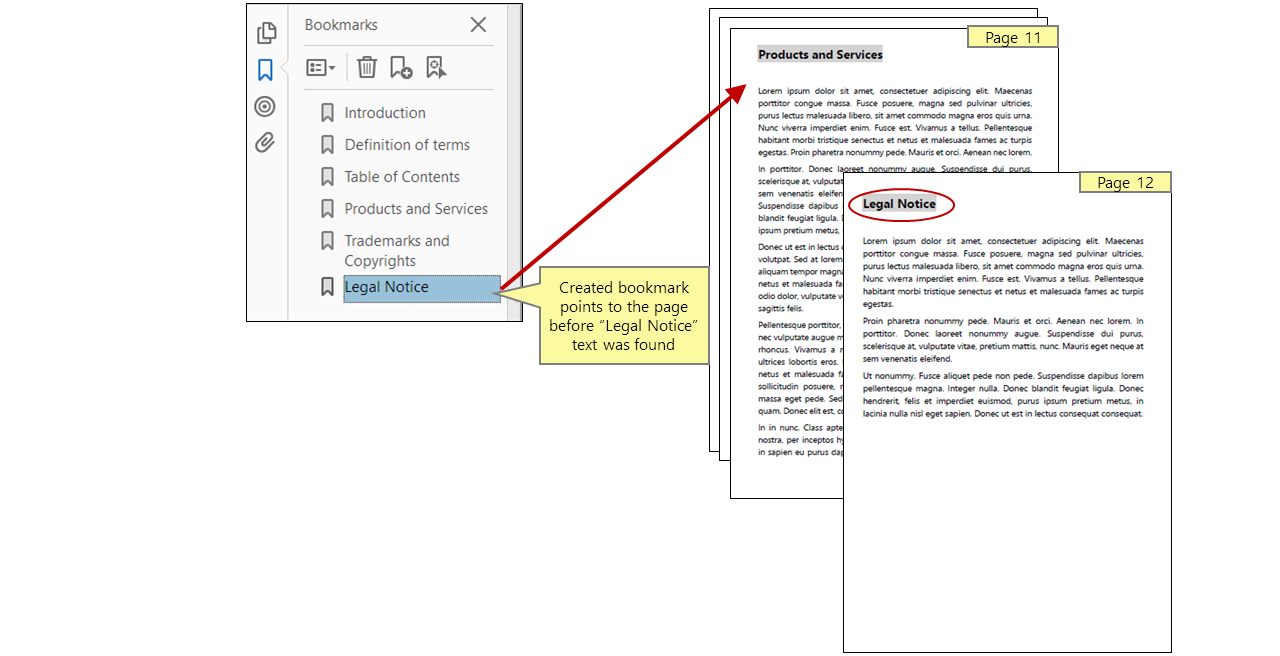Select the Introduction bookmark

[x=384, y=112]
